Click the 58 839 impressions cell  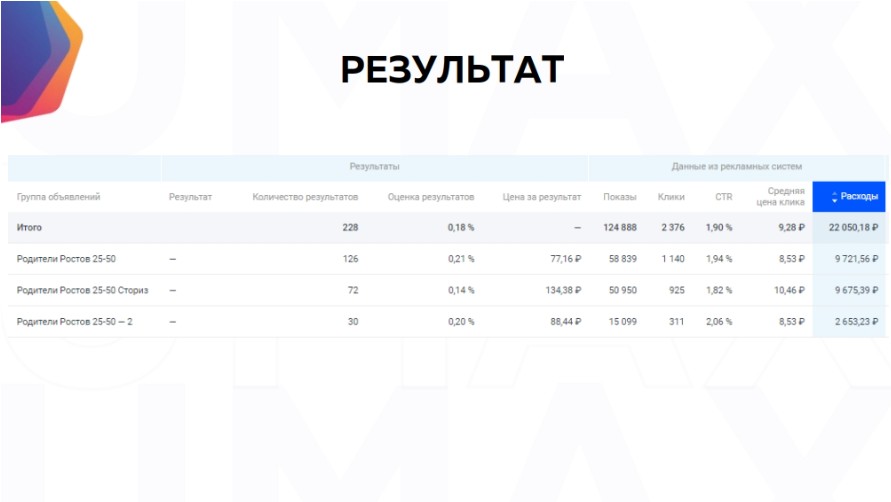click(622, 259)
